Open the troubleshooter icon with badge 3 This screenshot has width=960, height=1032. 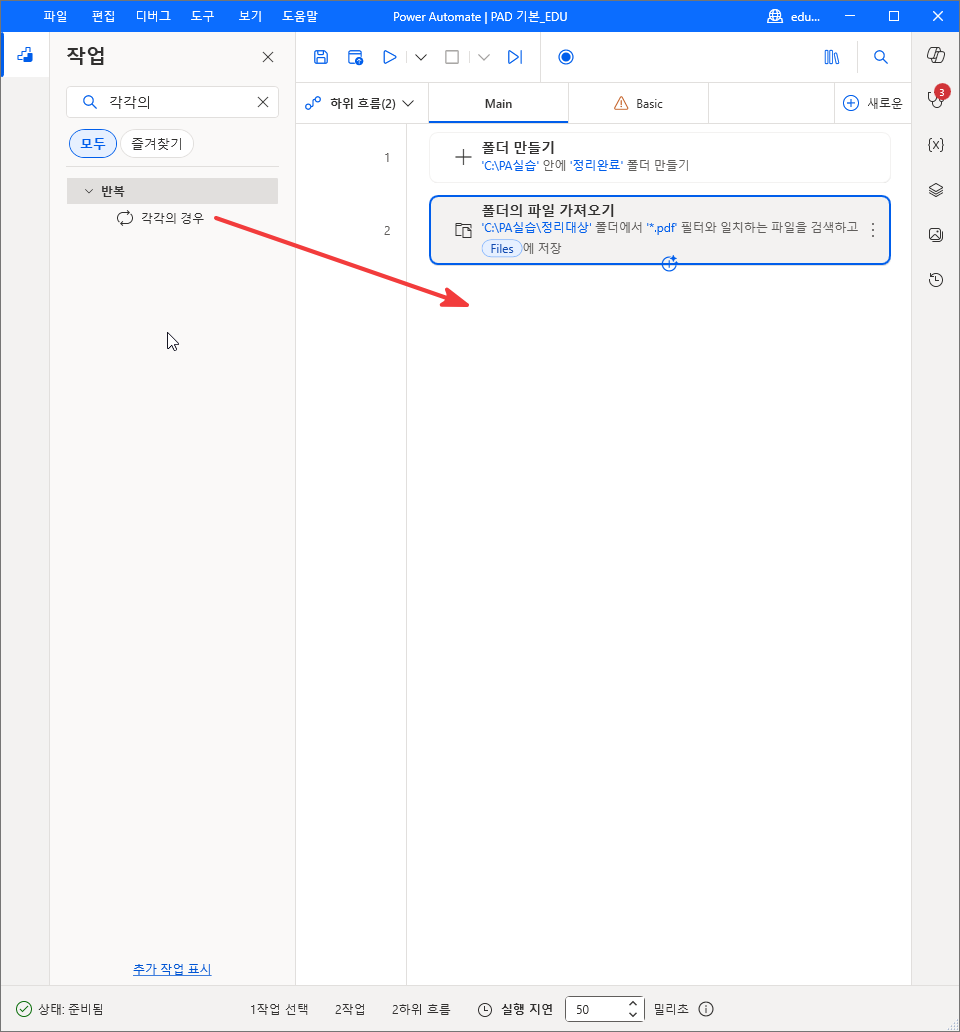coord(936,99)
